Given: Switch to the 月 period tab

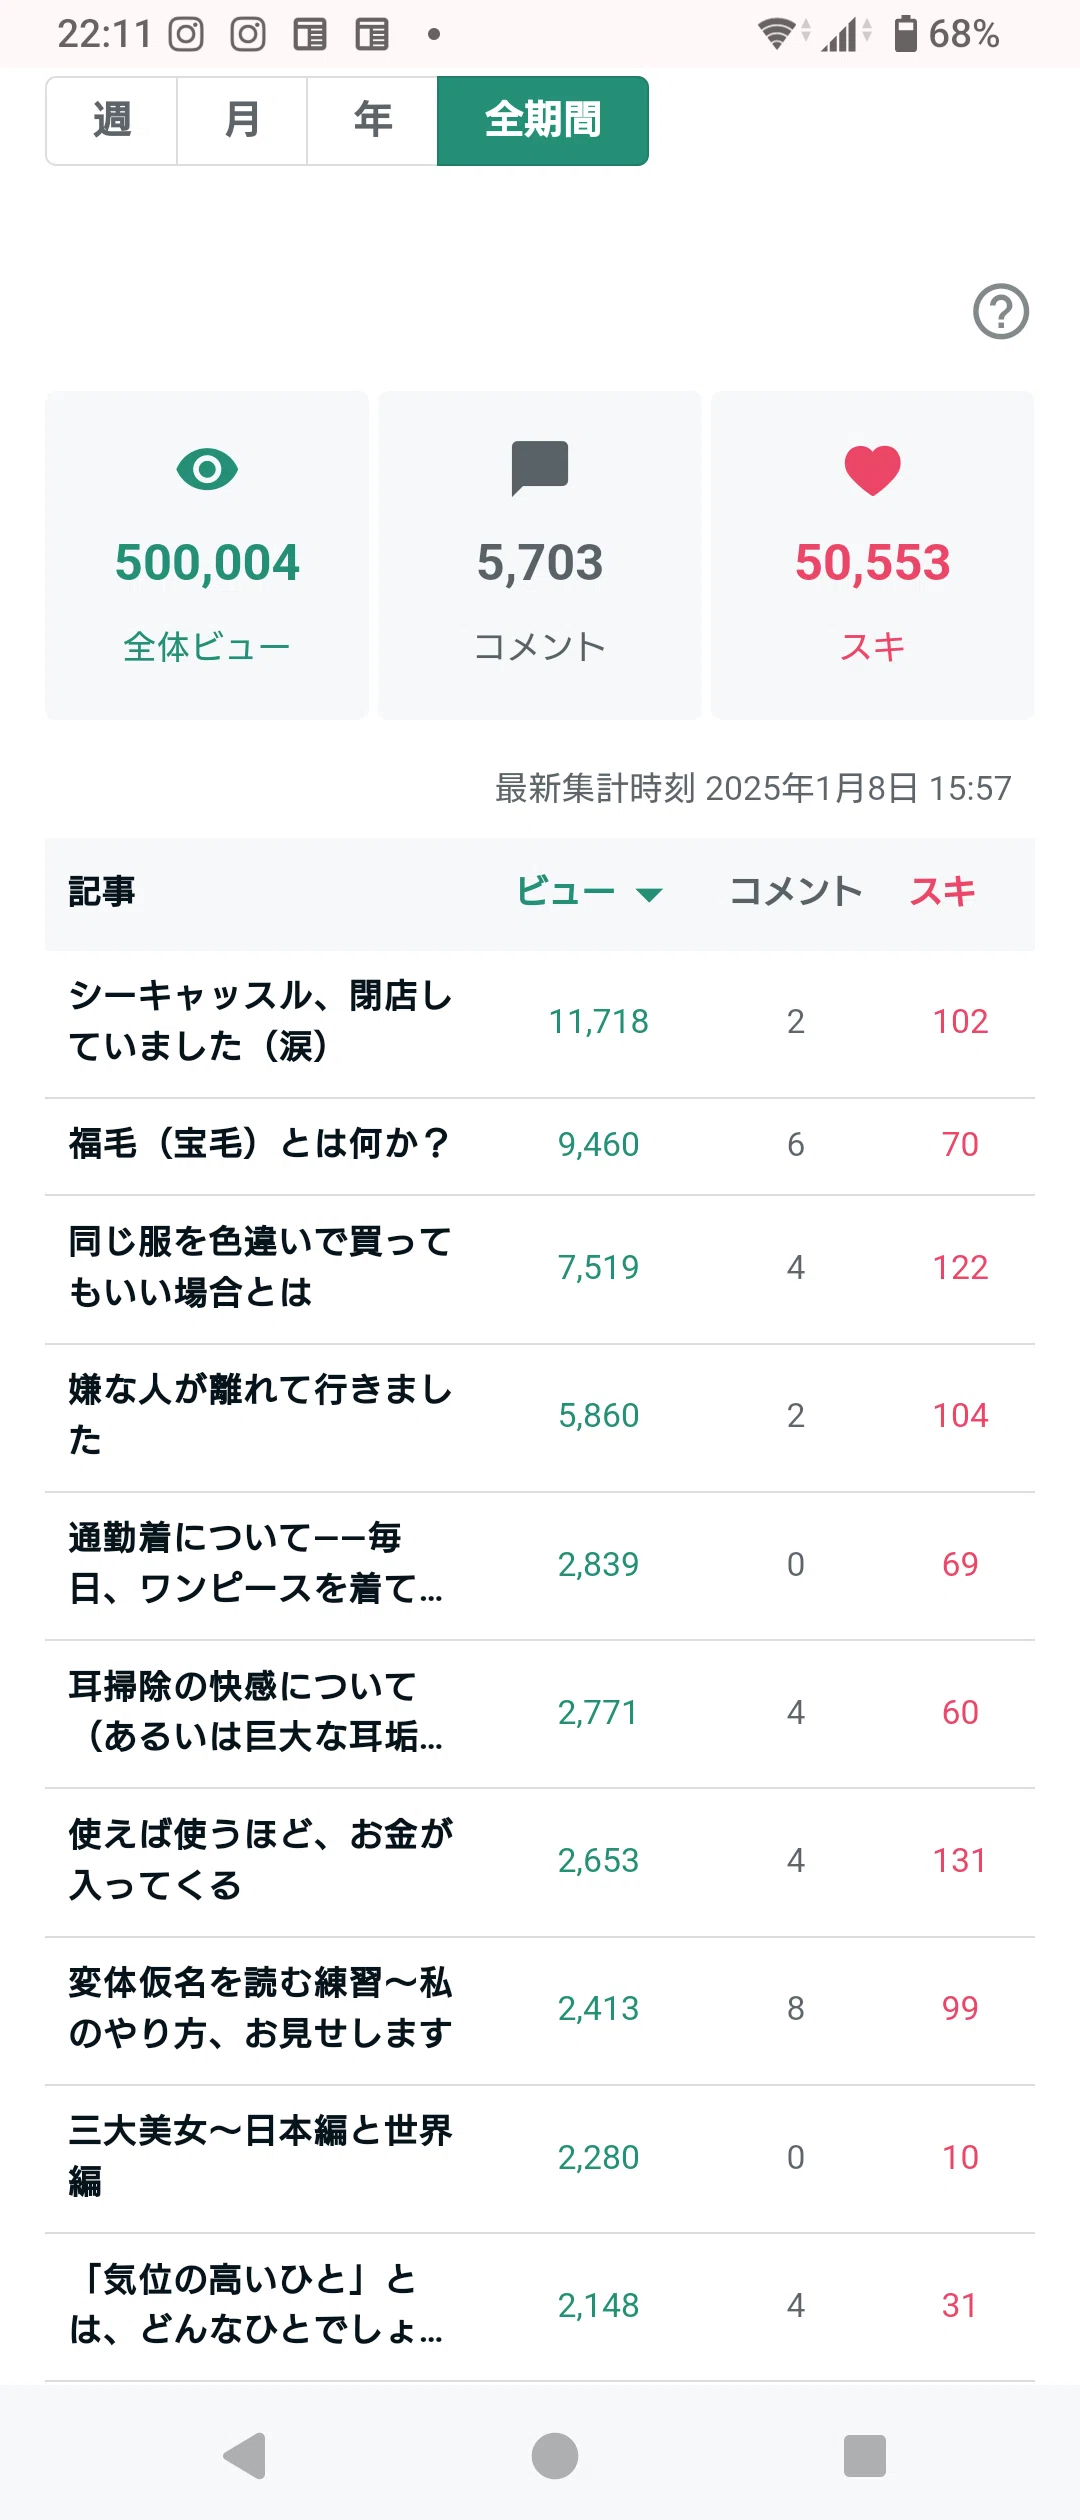Looking at the screenshot, I should click(x=242, y=121).
